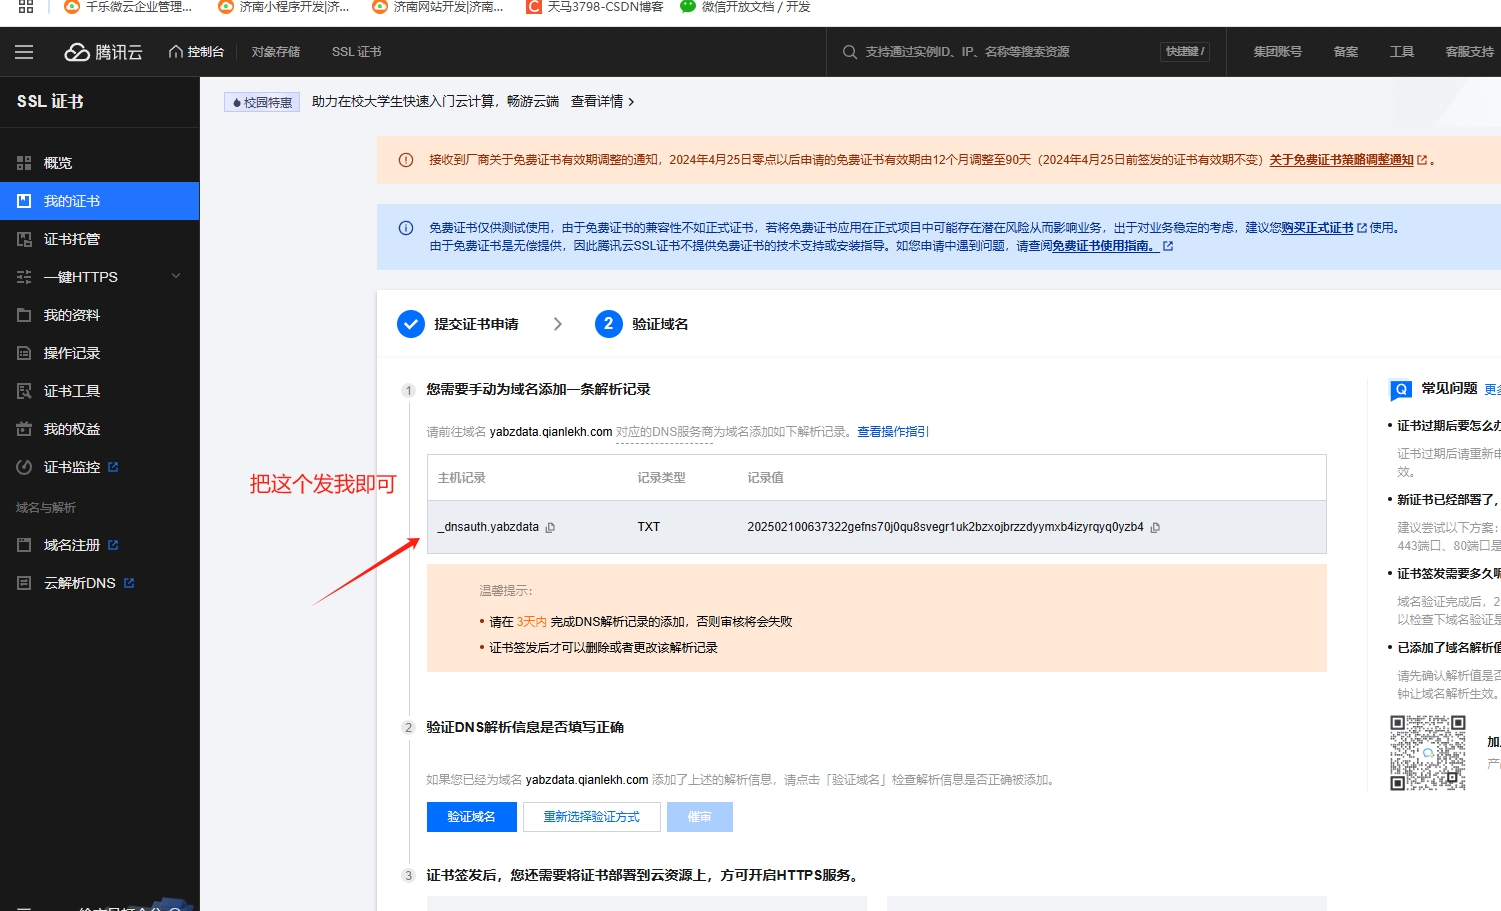Open FAQ item 证书签发需要多久
The height and width of the screenshot is (911, 1501).
pyautogui.click(x=1448, y=574)
